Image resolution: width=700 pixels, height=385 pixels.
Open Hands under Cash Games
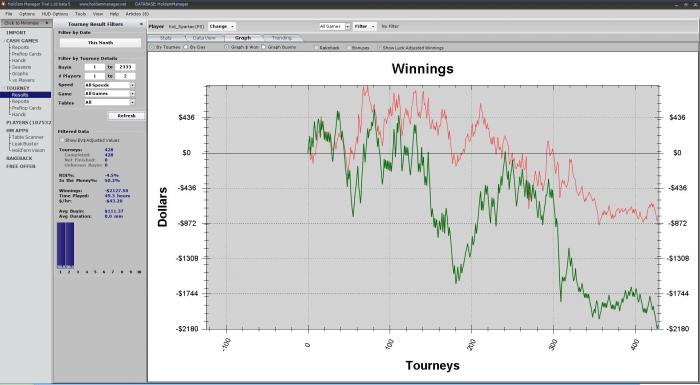(19, 60)
